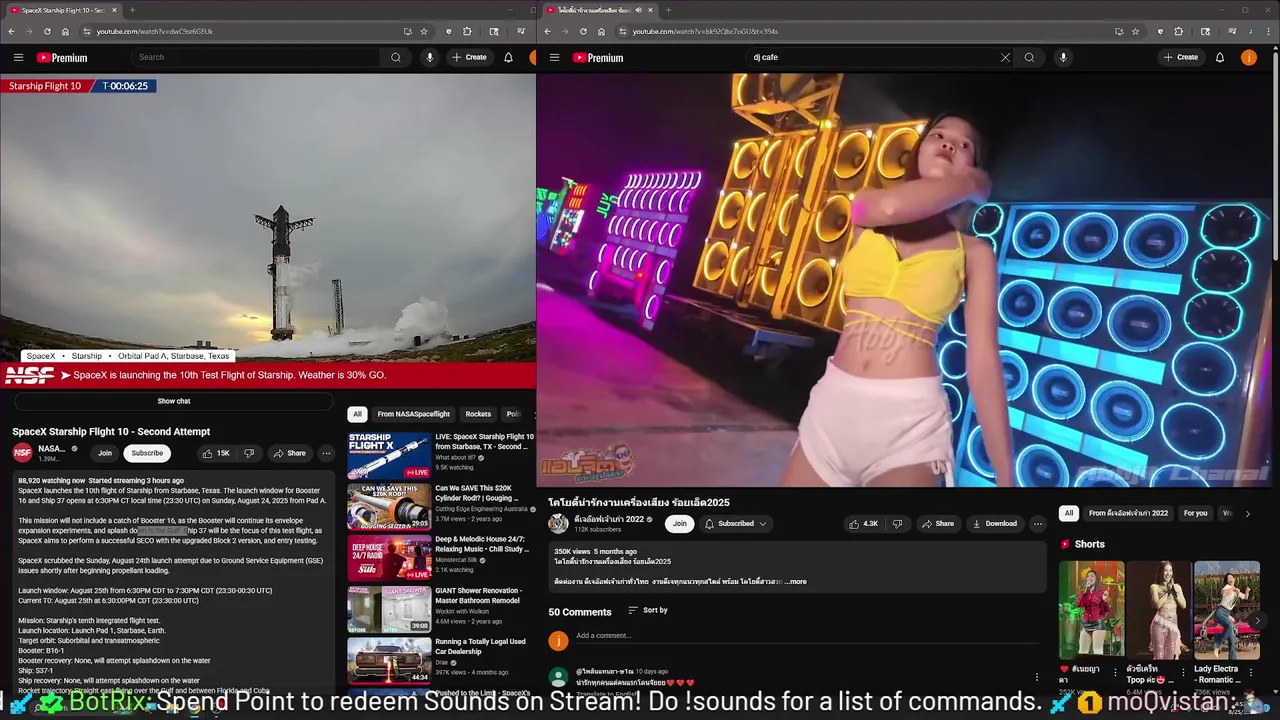Click Create button in left window
This screenshot has width=1280, height=720.
(x=469, y=57)
